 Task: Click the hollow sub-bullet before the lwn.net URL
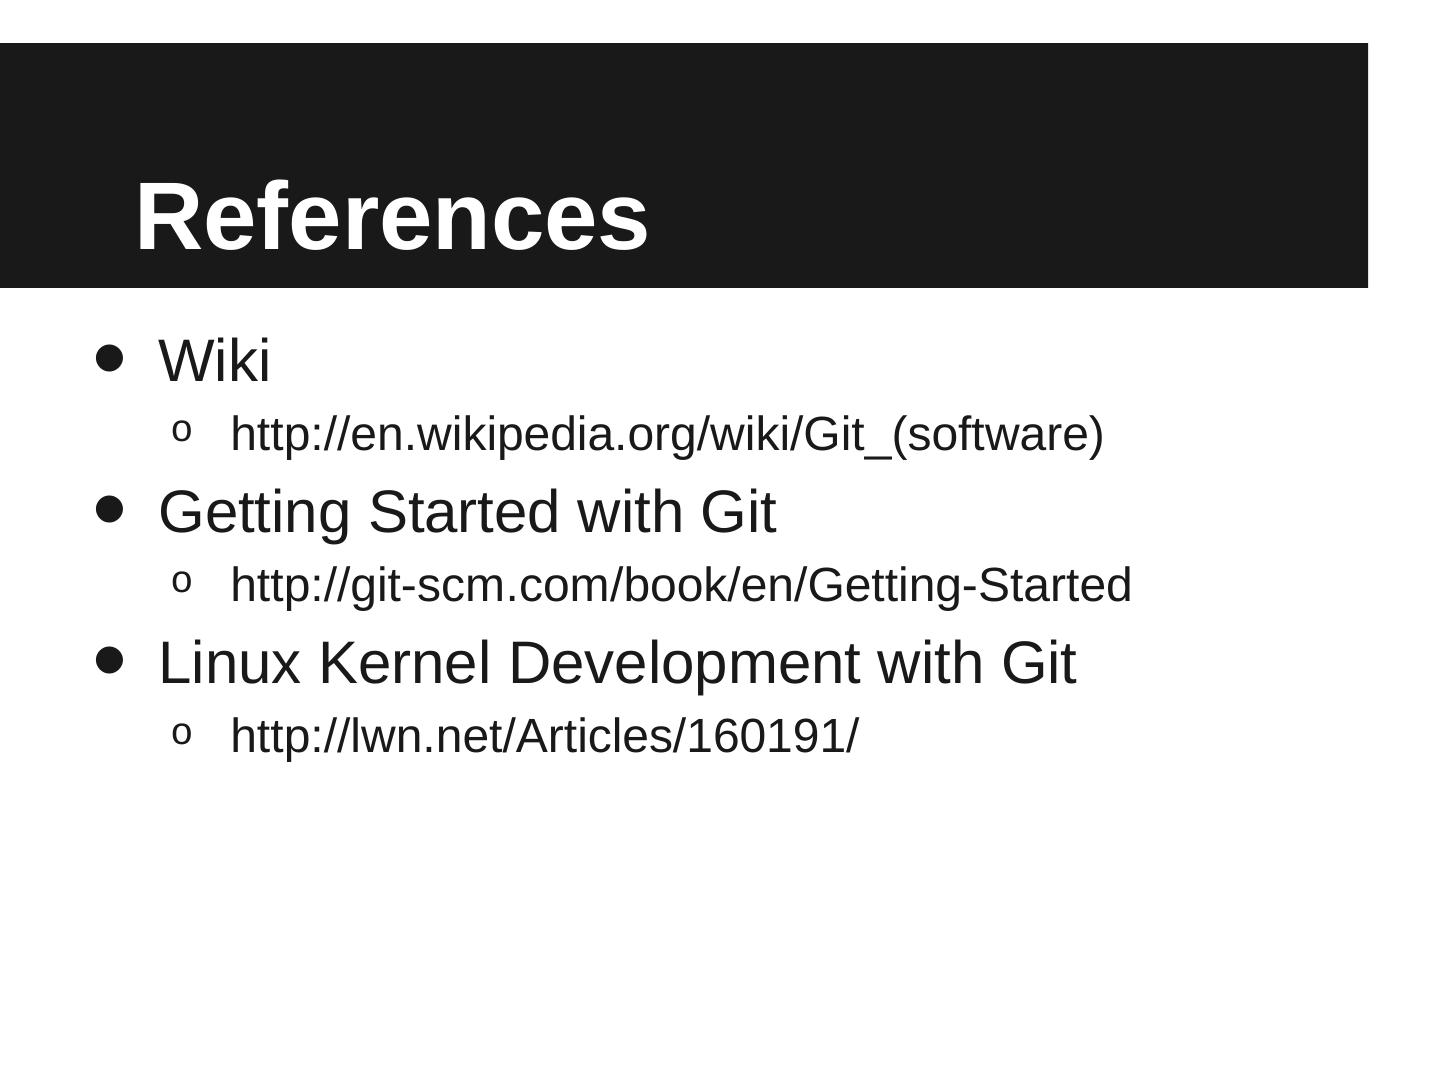(x=181, y=732)
